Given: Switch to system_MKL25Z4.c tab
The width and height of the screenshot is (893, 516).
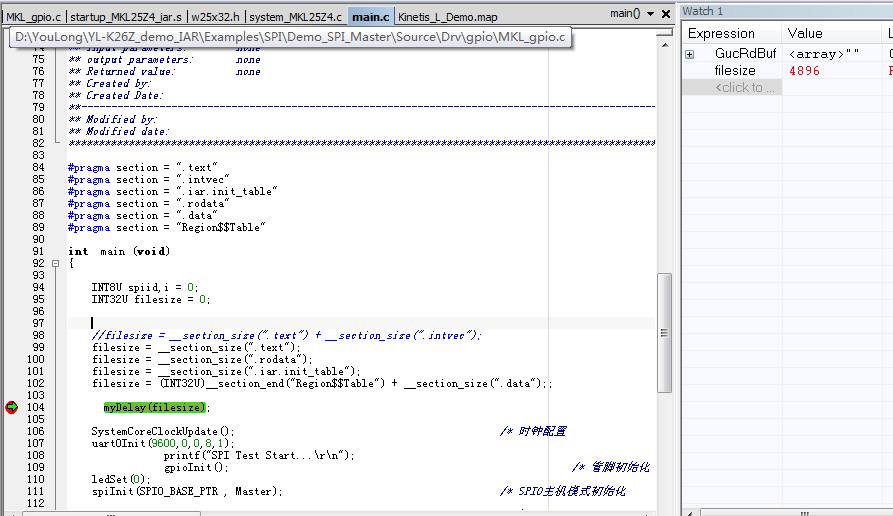Looking at the screenshot, I should tap(296, 17).
